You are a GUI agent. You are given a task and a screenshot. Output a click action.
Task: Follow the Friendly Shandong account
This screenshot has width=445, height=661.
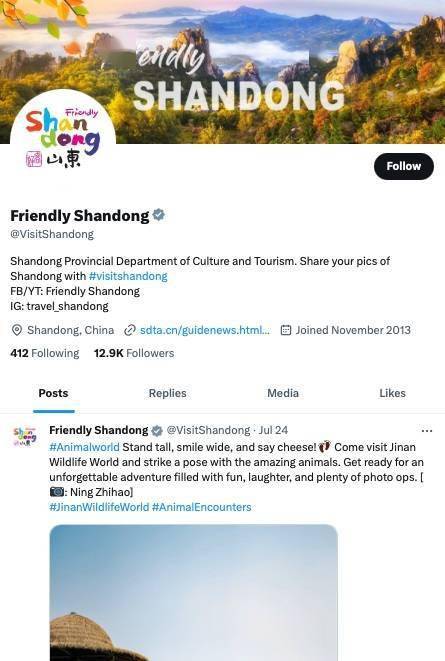(404, 166)
